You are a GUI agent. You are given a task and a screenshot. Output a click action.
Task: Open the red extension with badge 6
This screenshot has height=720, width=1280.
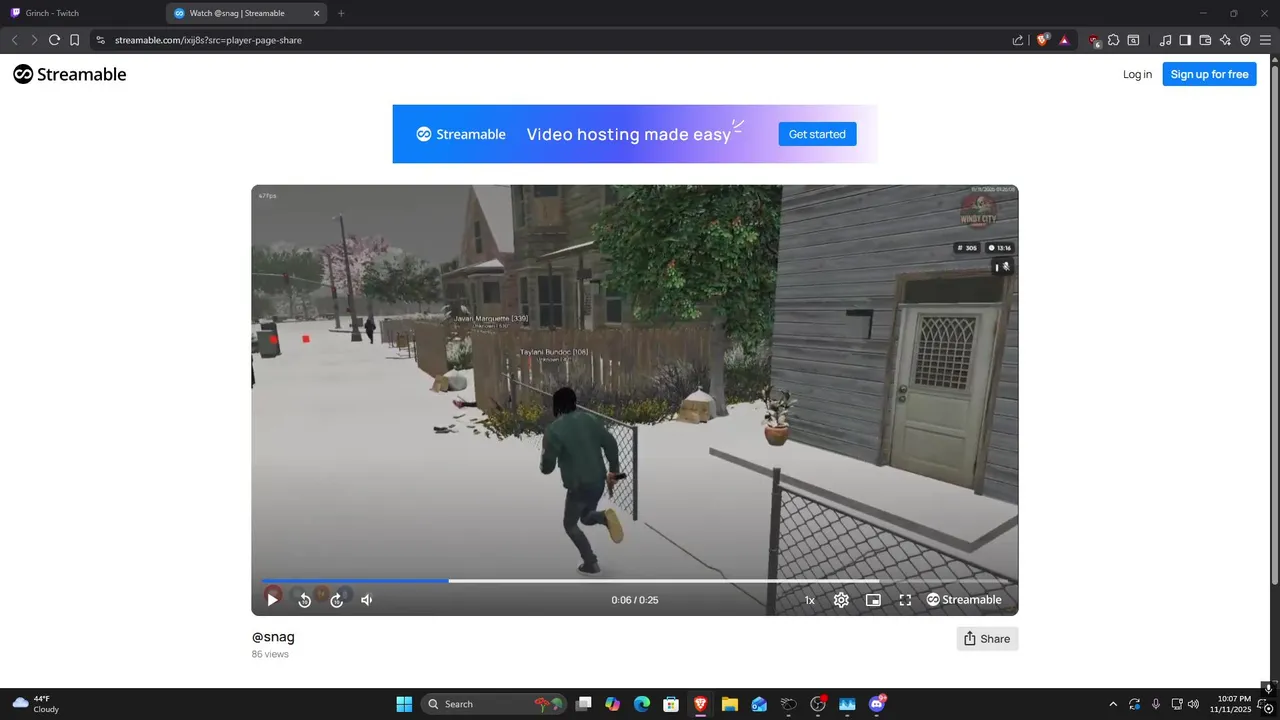pos(1095,40)
